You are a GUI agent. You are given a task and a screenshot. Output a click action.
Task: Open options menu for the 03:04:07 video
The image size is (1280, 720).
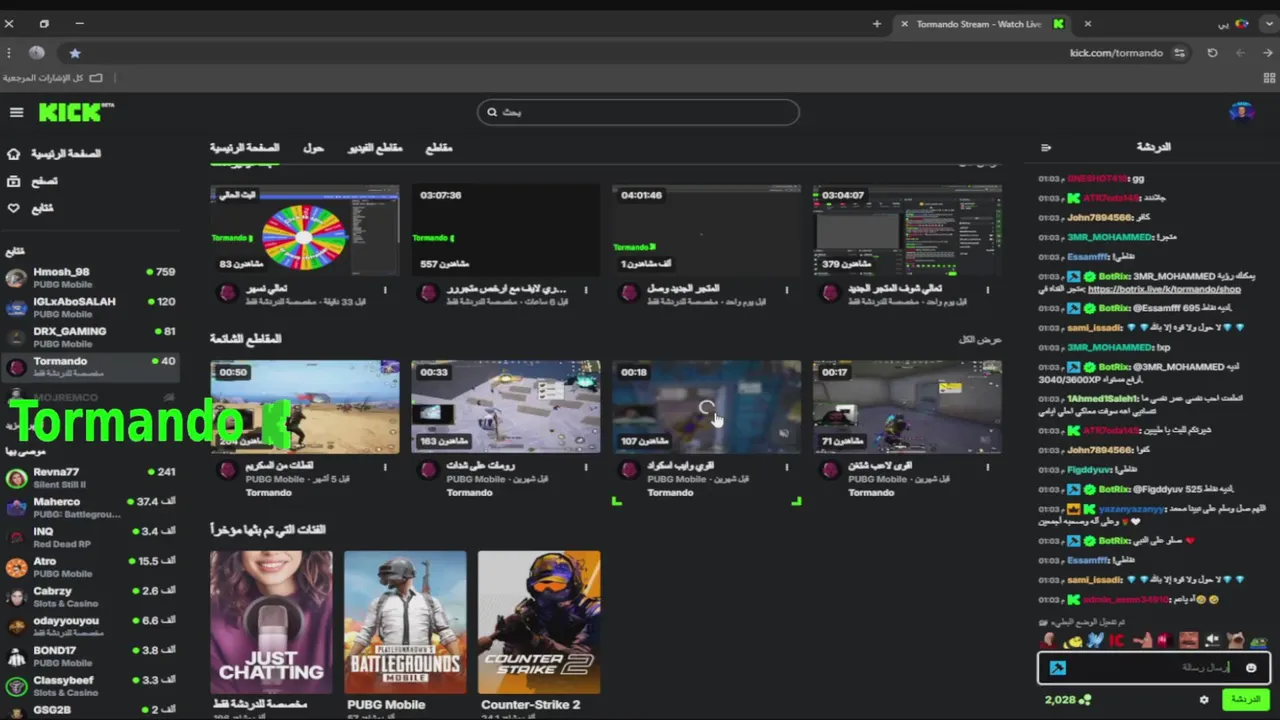(988, 291)
